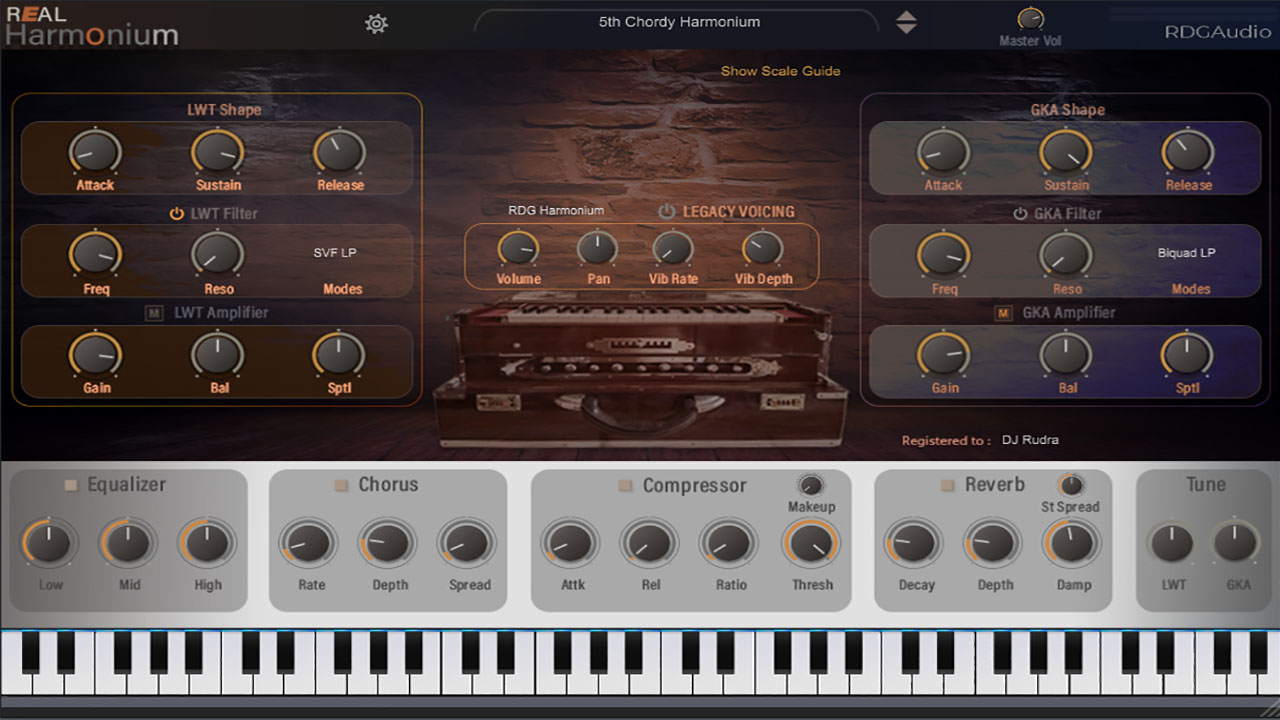Screen dimensions: 1280x720
Task: Click the LWT Filter Freq knob
Action: pyautogui.click(x=95, y=254)
